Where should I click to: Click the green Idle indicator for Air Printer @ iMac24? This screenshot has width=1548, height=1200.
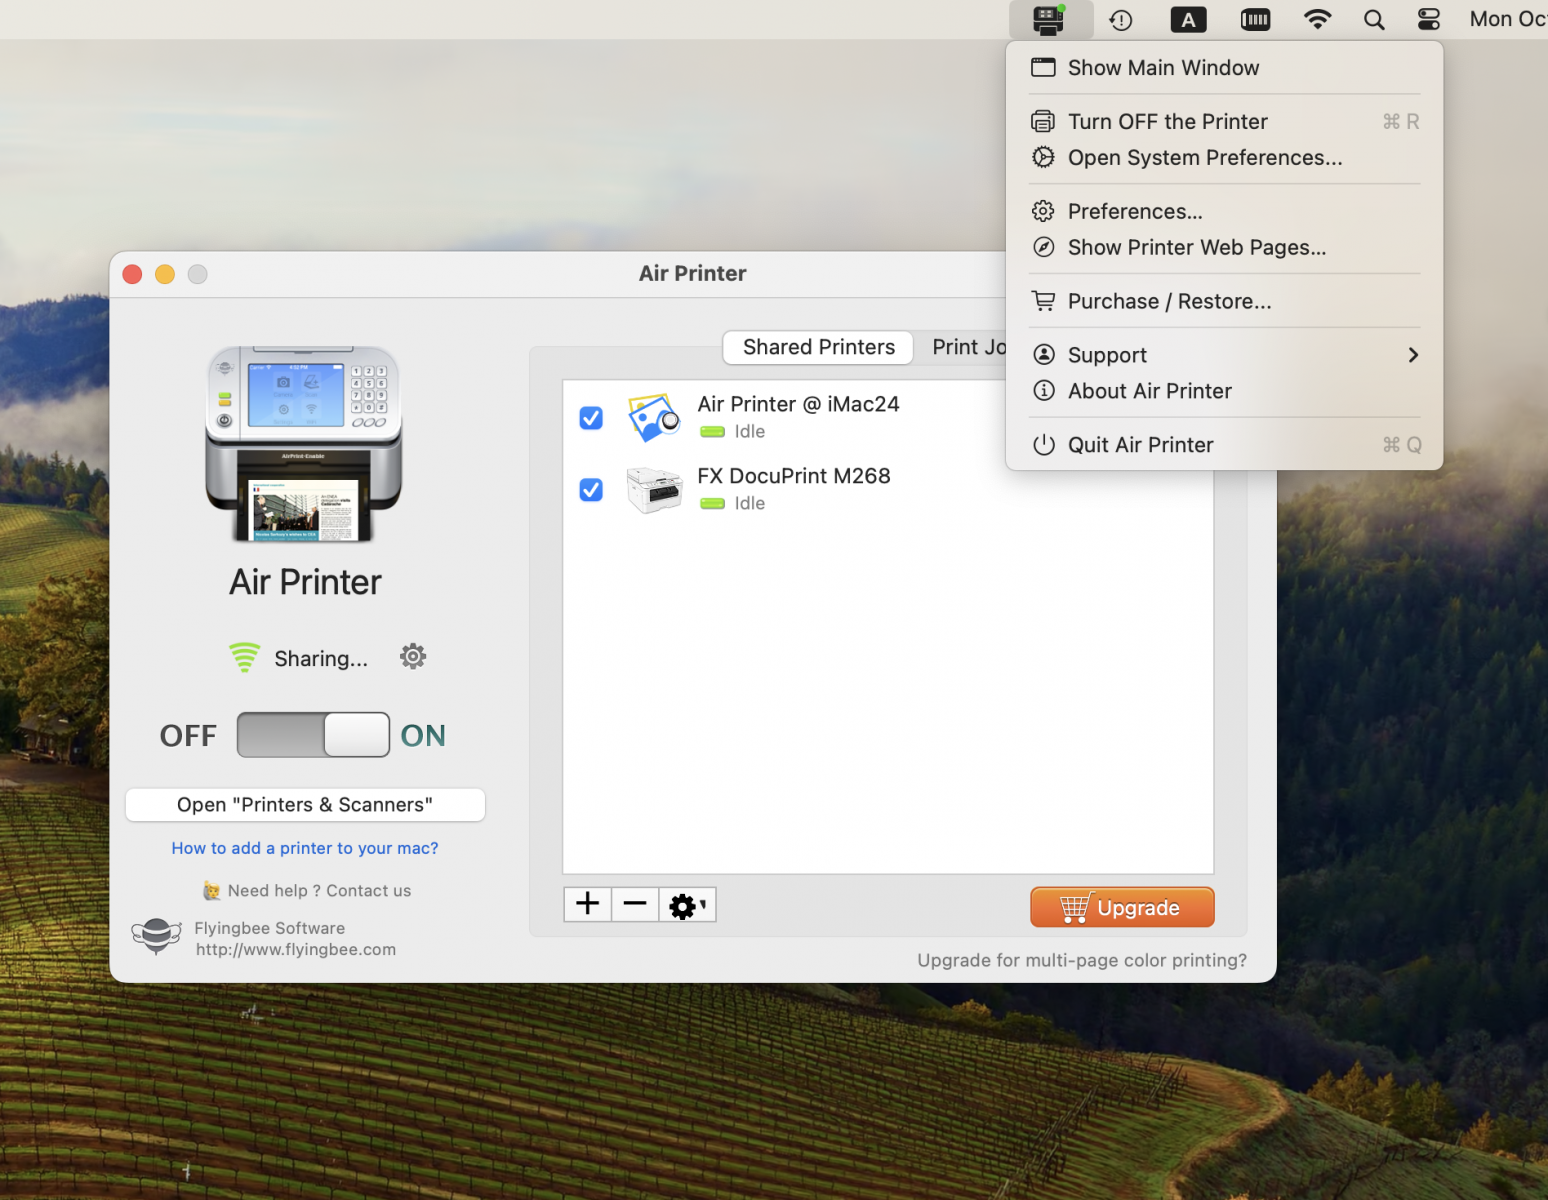coord(712,431)
